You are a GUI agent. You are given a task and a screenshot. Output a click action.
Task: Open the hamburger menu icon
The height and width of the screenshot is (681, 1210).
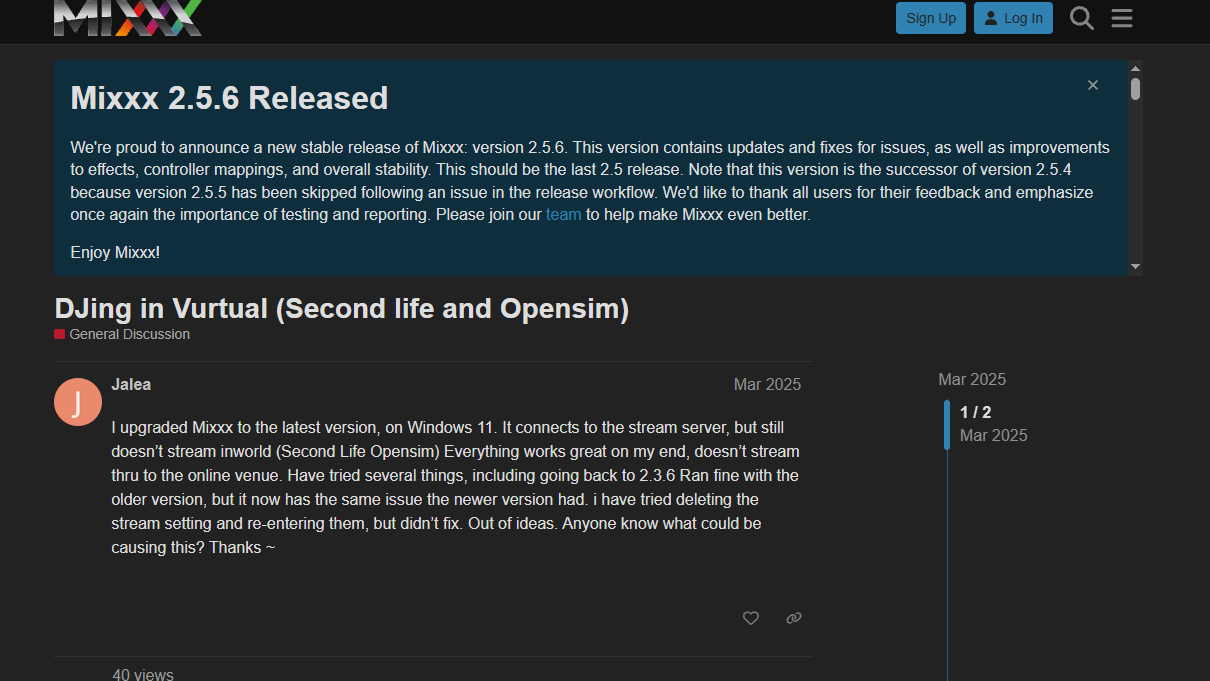(1122, 18)
